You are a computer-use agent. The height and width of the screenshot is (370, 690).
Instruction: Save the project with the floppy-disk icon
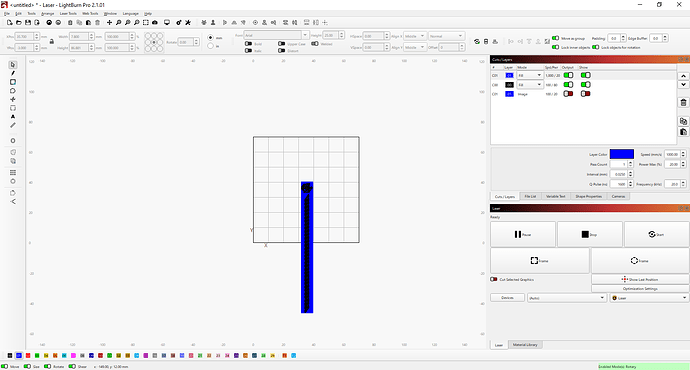28,22
